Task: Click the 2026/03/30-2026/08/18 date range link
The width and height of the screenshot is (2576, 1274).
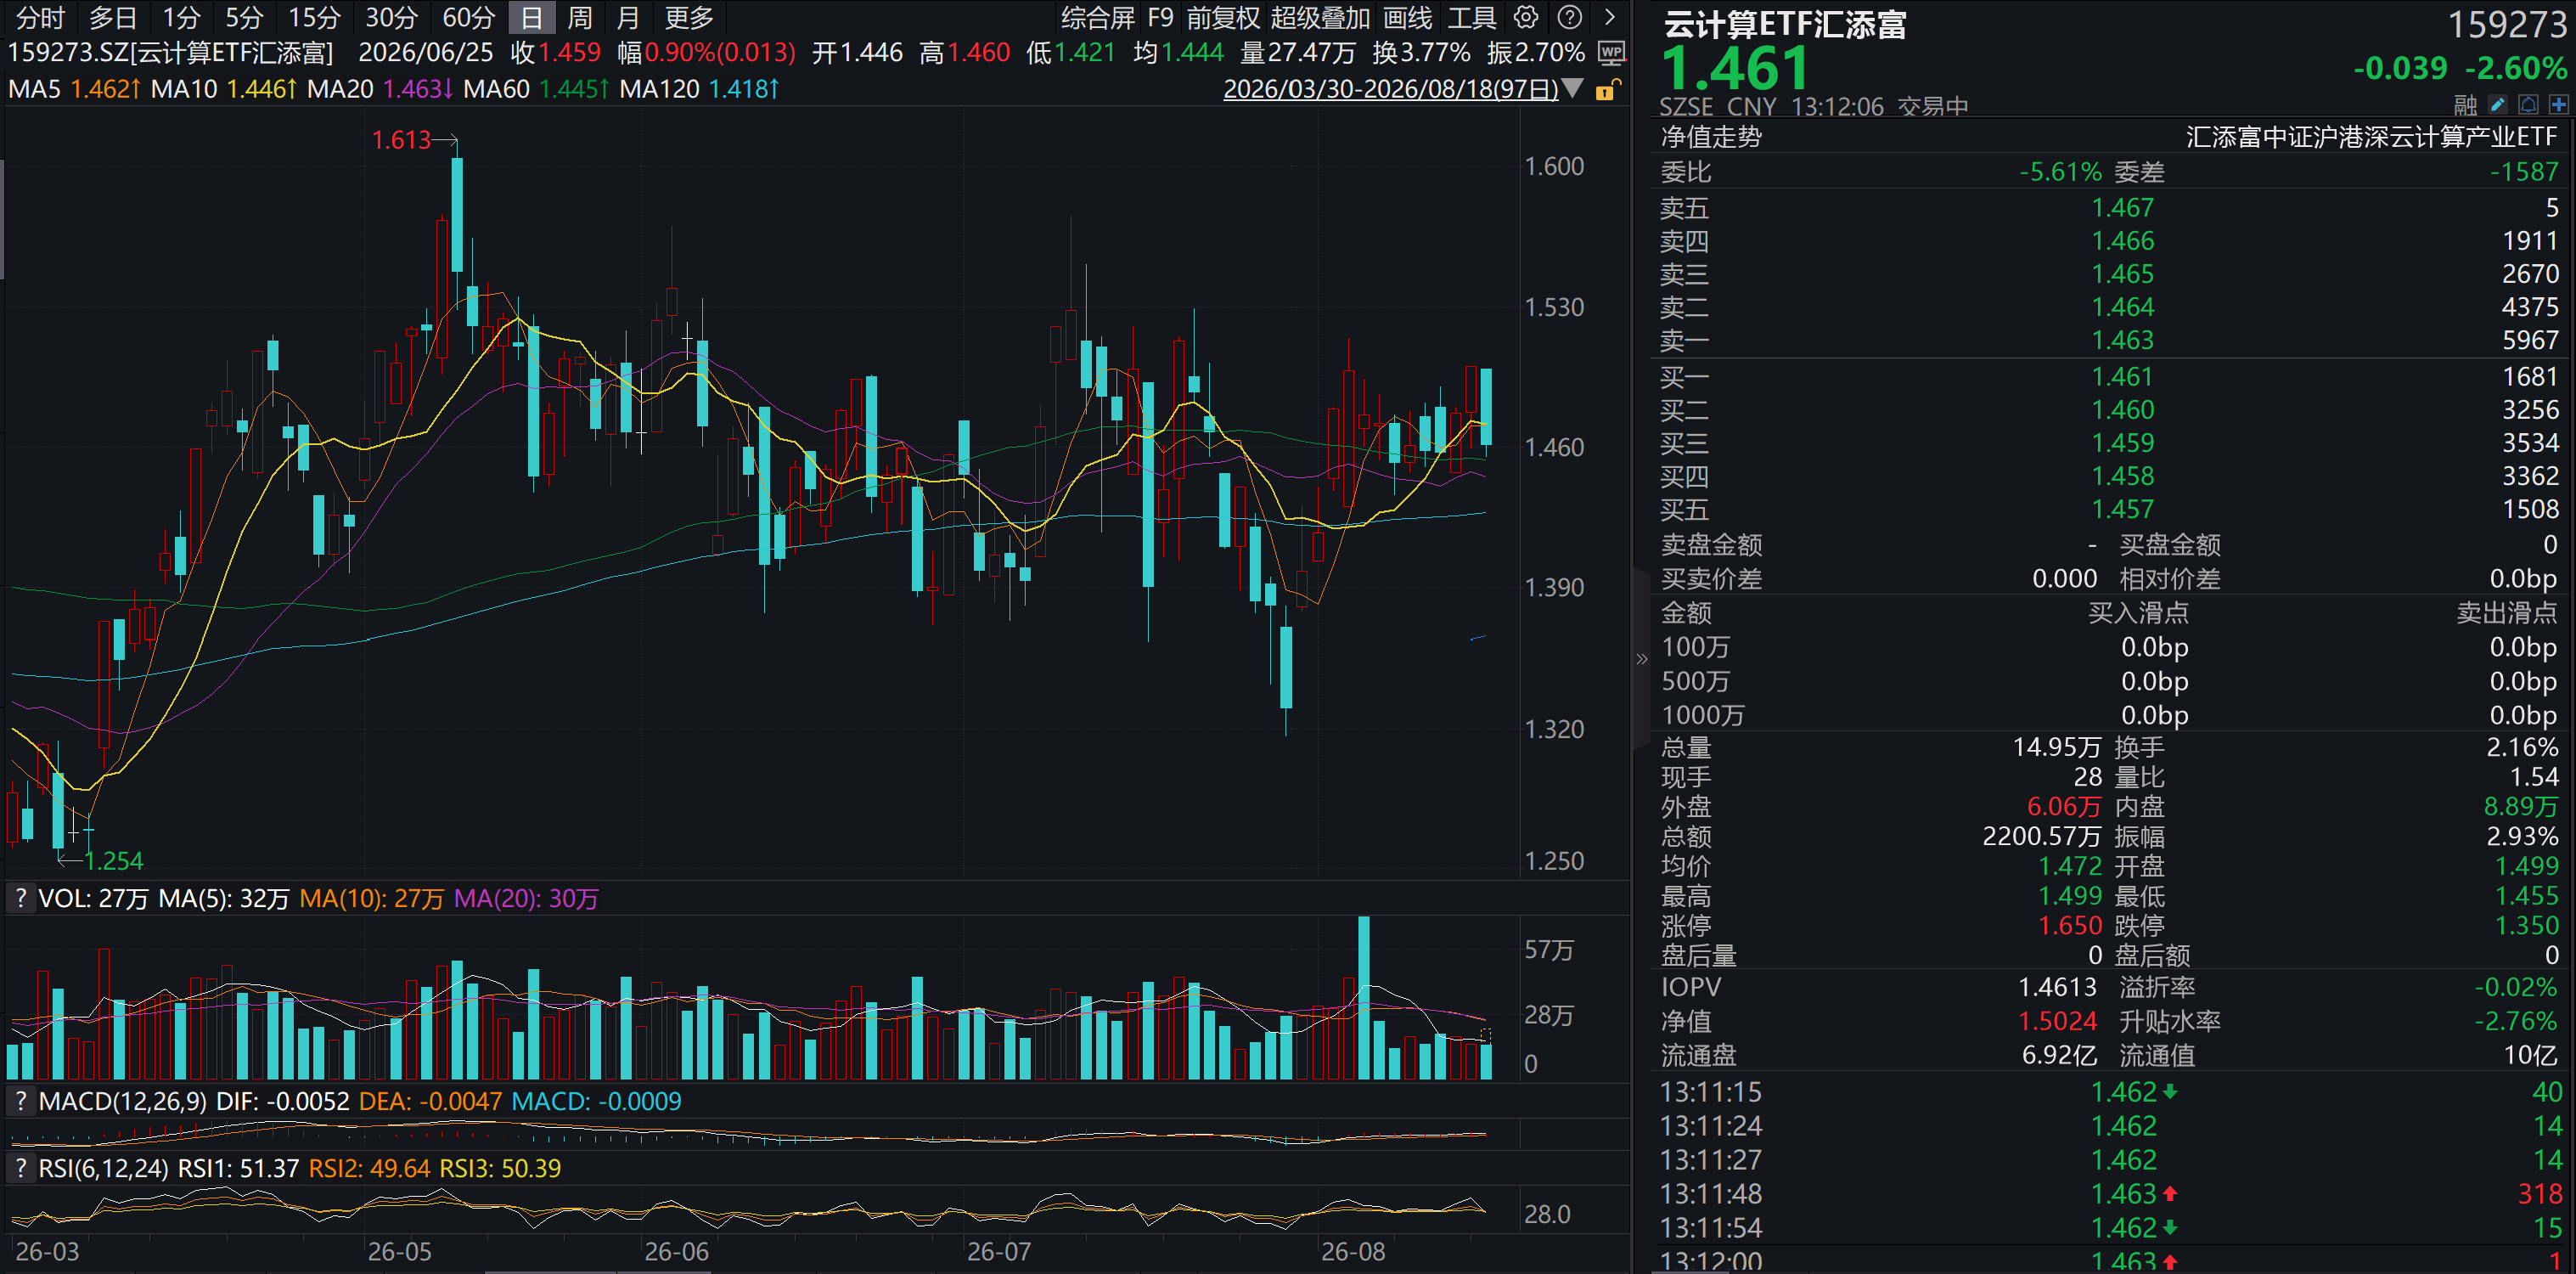Action: click(x=1390, y=89)
